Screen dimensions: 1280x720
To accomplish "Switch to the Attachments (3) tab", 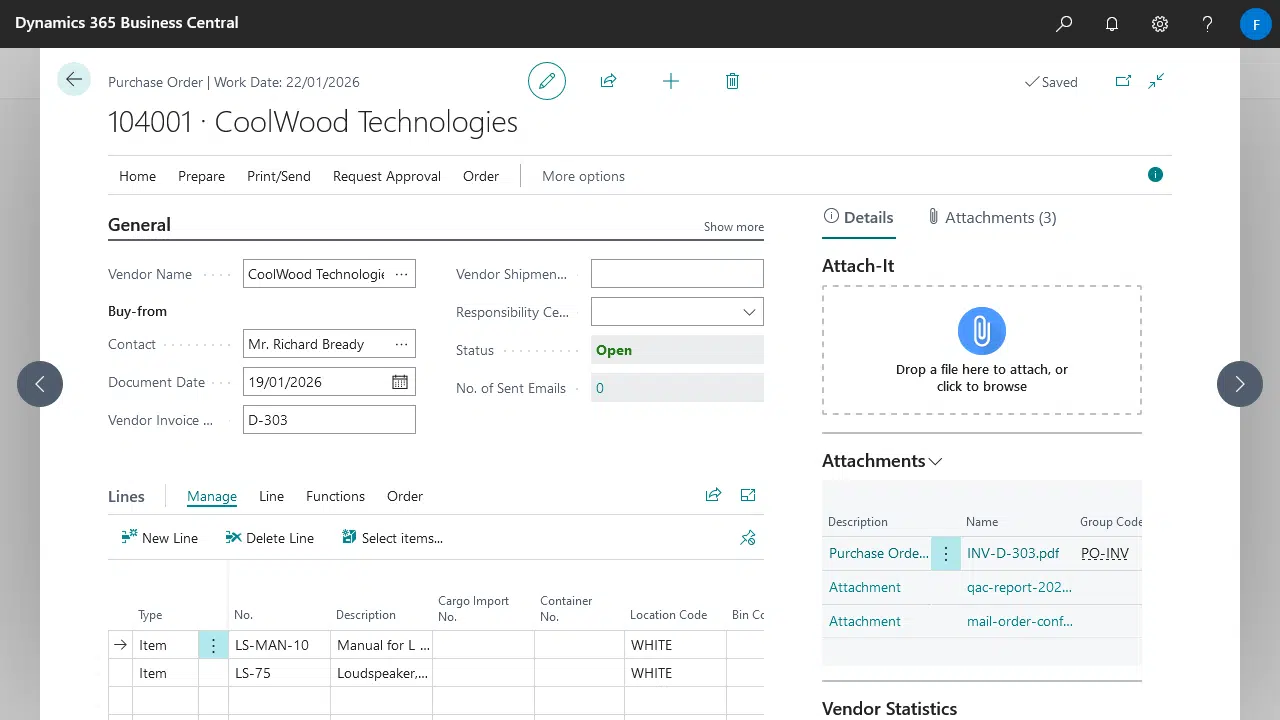I will [991, 217].
